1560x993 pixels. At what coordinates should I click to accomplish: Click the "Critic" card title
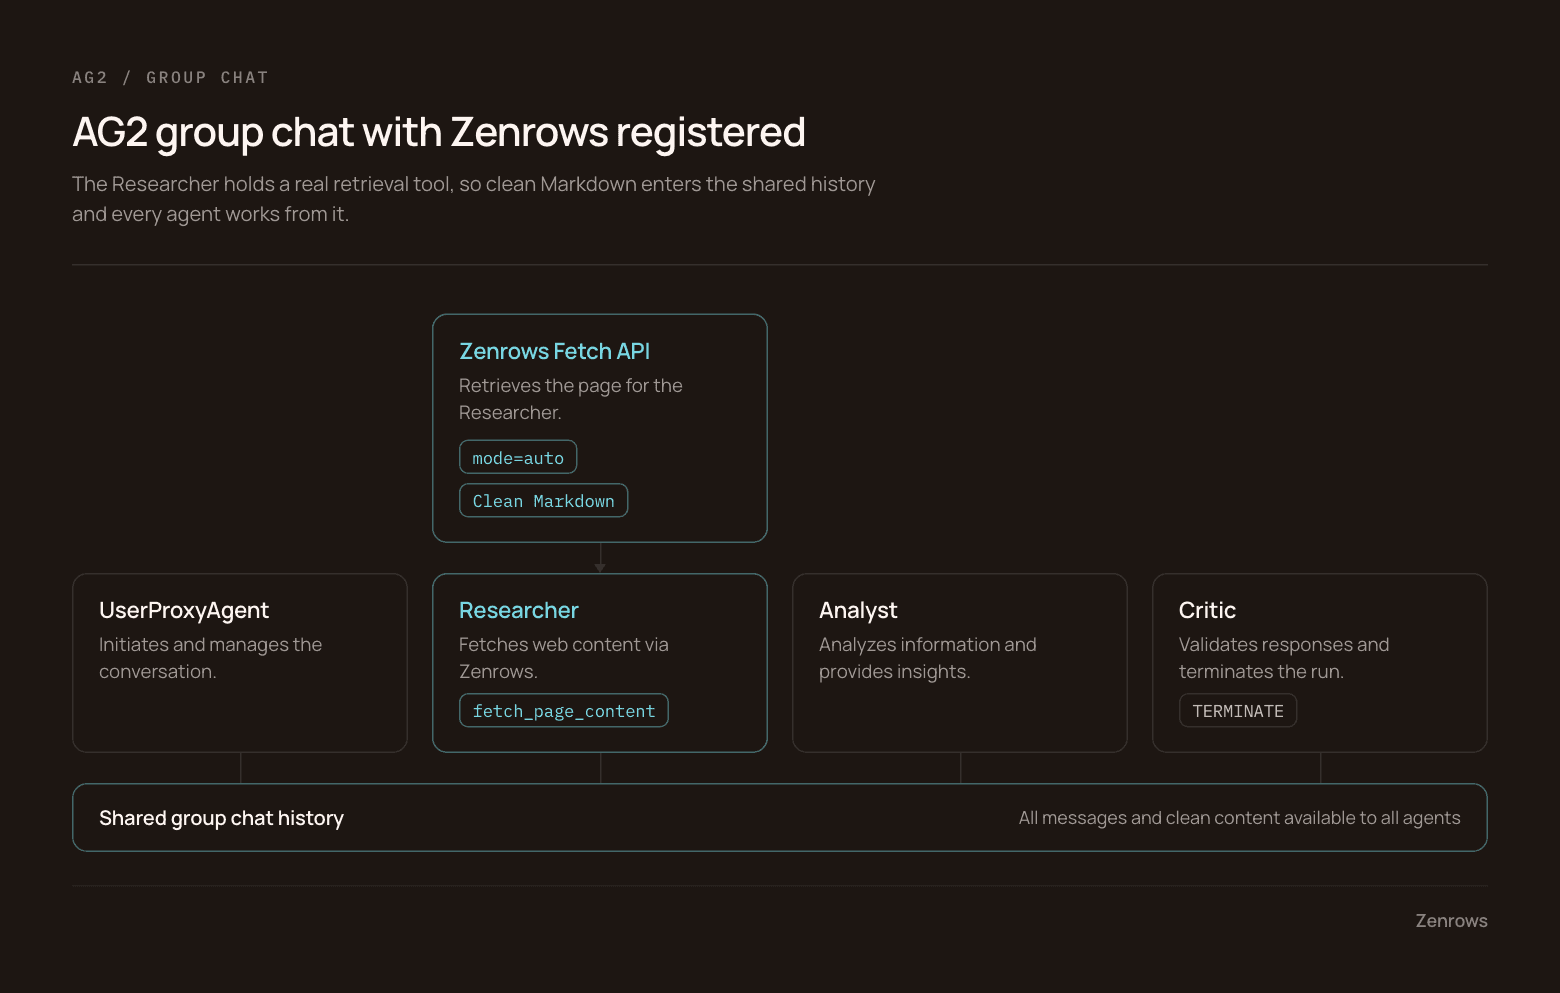[x=1207, y=610]
